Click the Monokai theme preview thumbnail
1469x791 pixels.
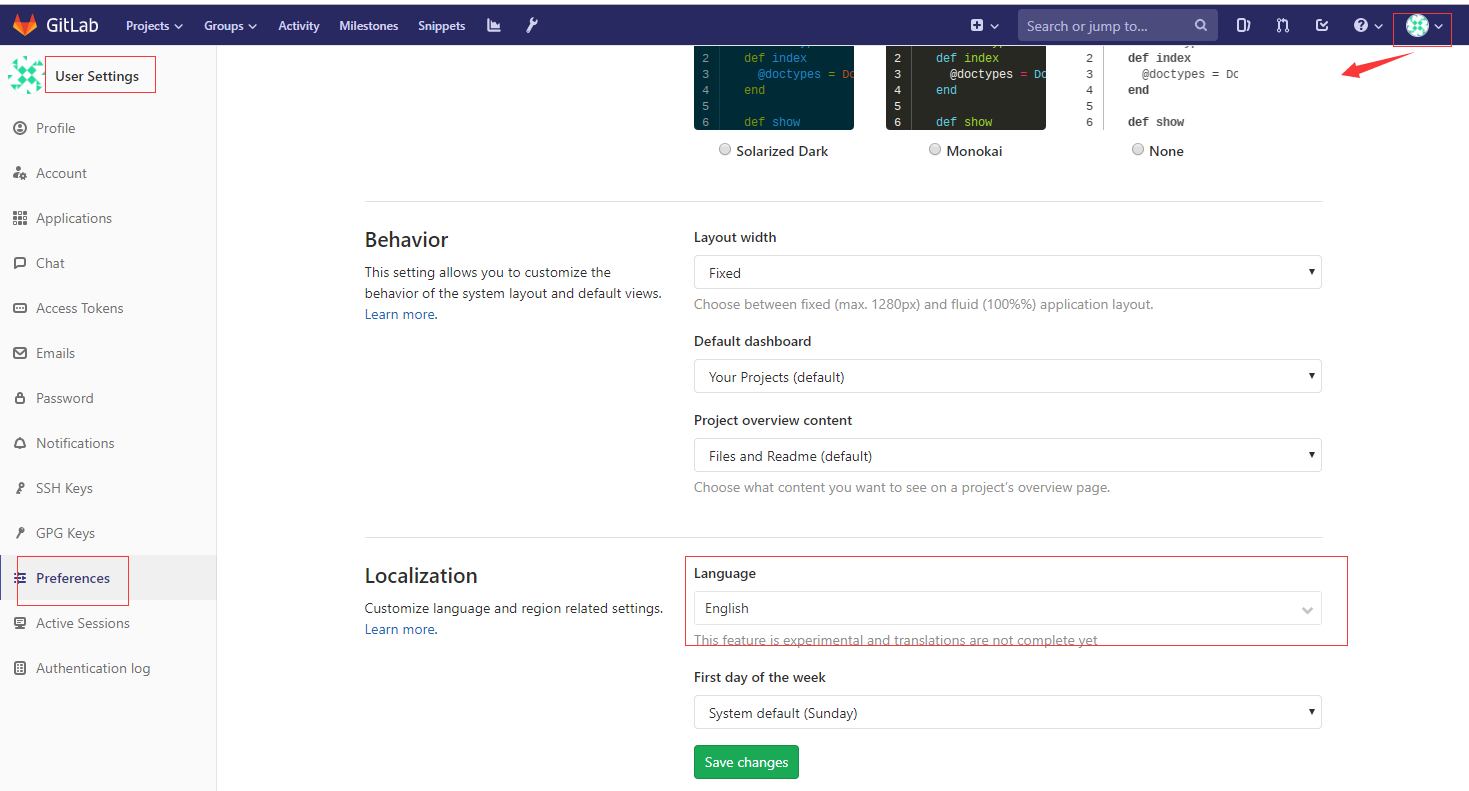pyautogui.click(x=965, y=88)
